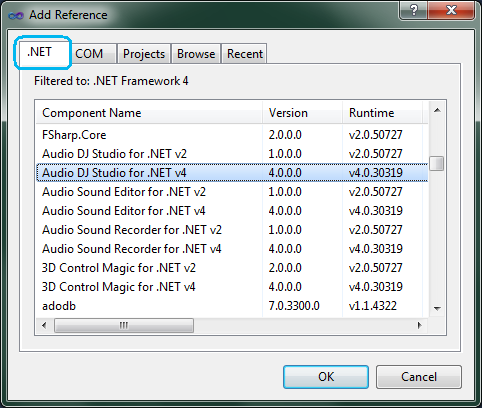Click the list scroll up arrow
This screenshot has width=482, height=408.
(437, 110)
